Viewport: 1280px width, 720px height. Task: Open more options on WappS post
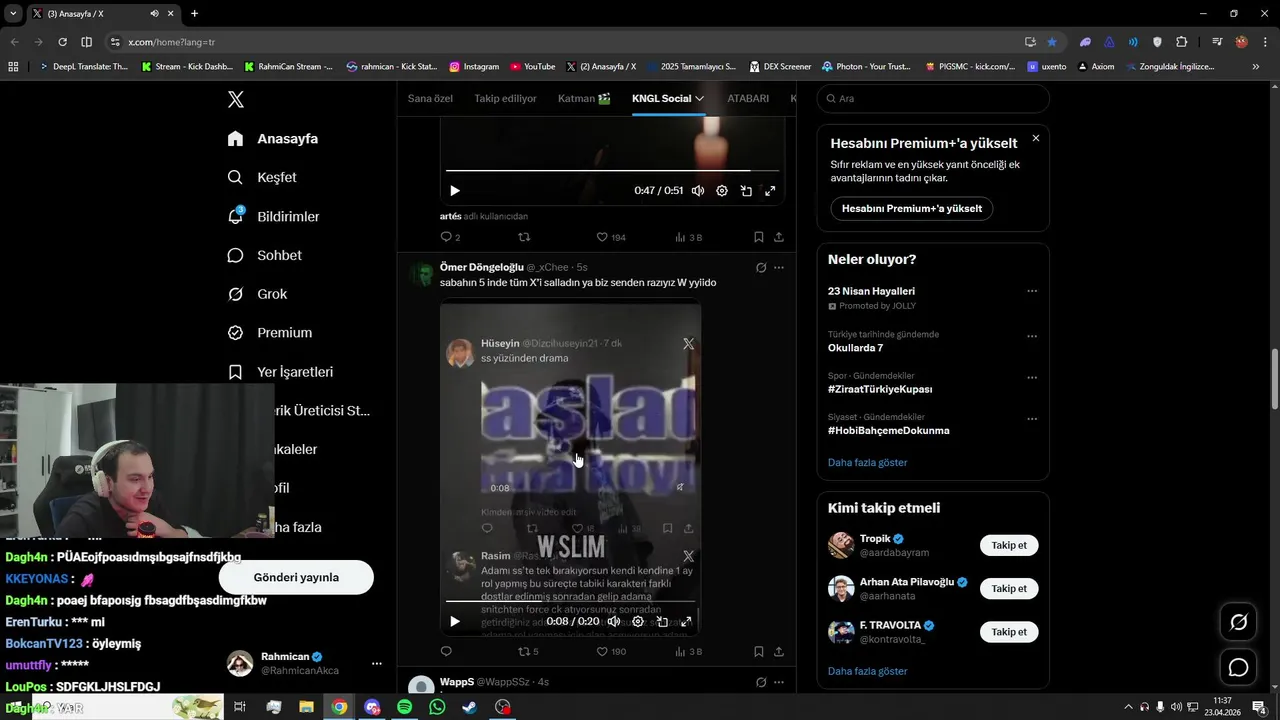pyautogui.click(x=779, y=682)
